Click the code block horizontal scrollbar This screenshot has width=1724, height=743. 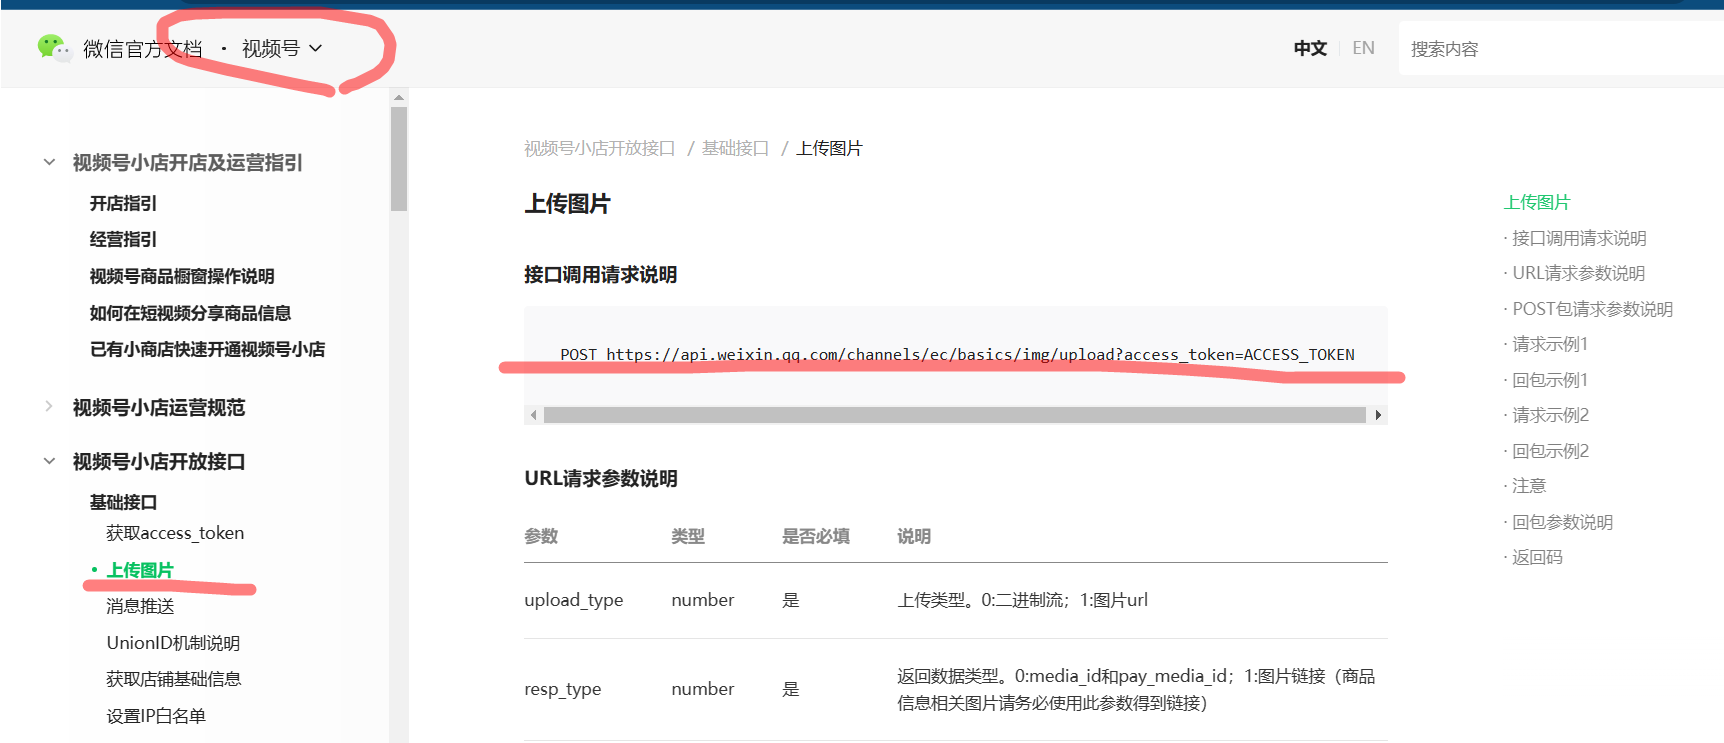click(955, 415)
